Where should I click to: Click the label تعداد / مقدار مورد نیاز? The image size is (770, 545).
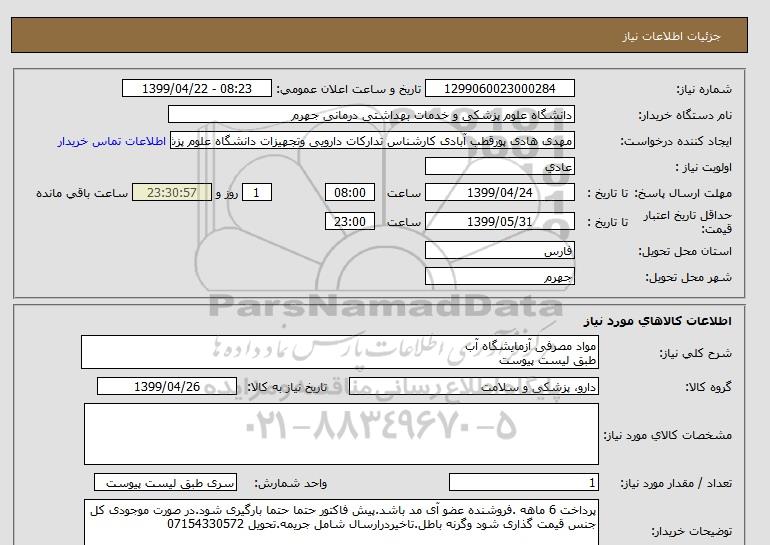point(676,483)
